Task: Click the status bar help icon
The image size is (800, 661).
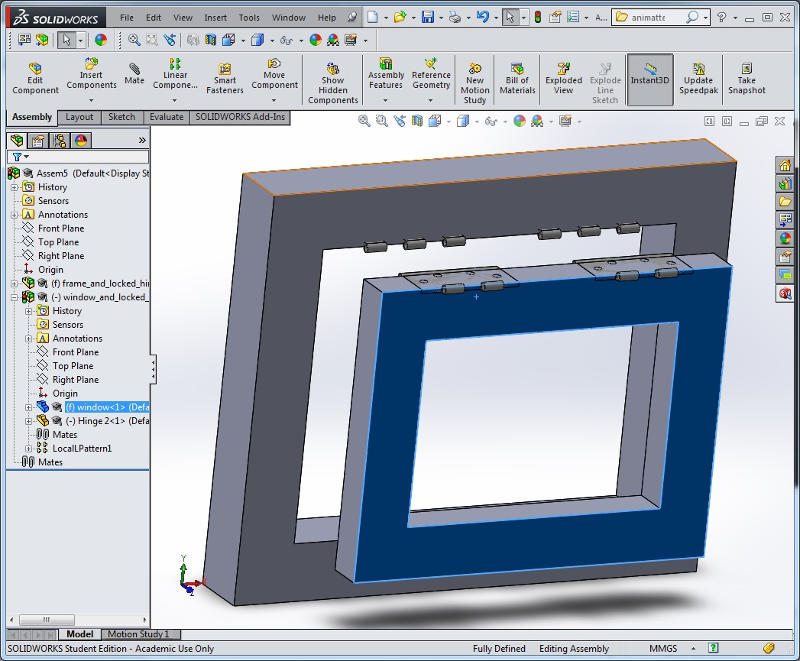Action: (713, 648)
